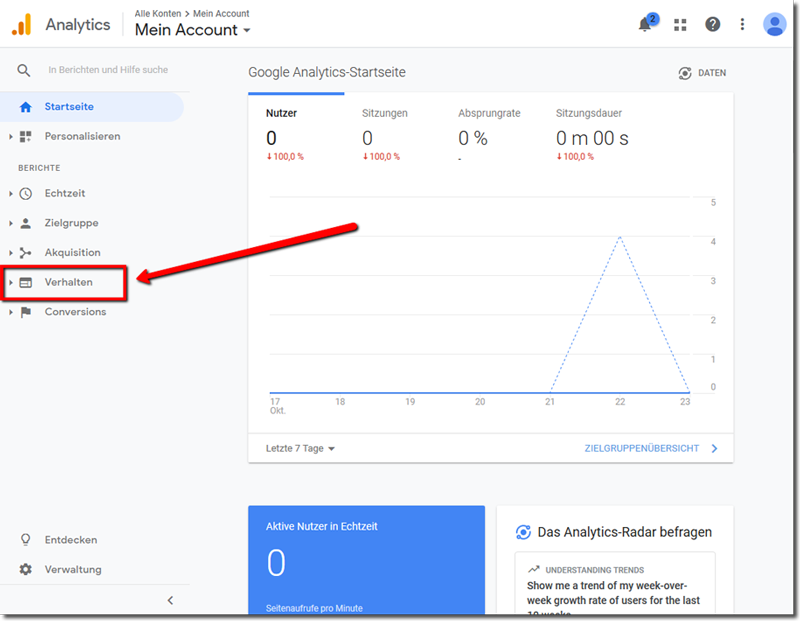The width and height of the screenshot is (800, 621).
Task: Click the Verhalten window icon
Action: (26, 282)
